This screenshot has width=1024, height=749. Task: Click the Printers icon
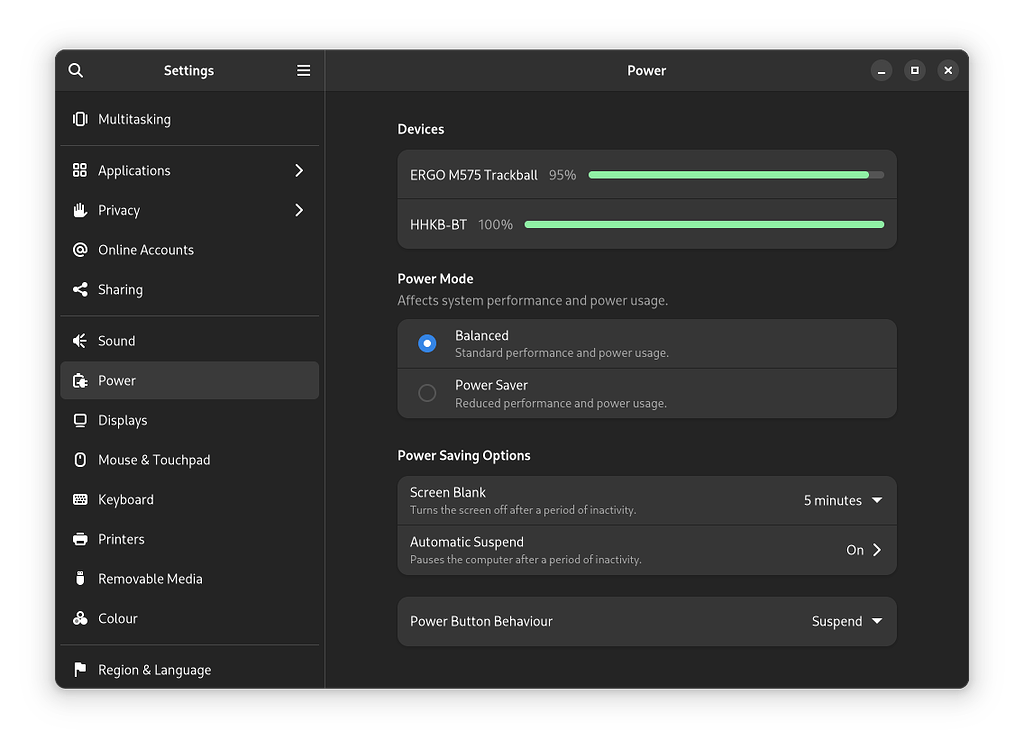tap(80, 538)
